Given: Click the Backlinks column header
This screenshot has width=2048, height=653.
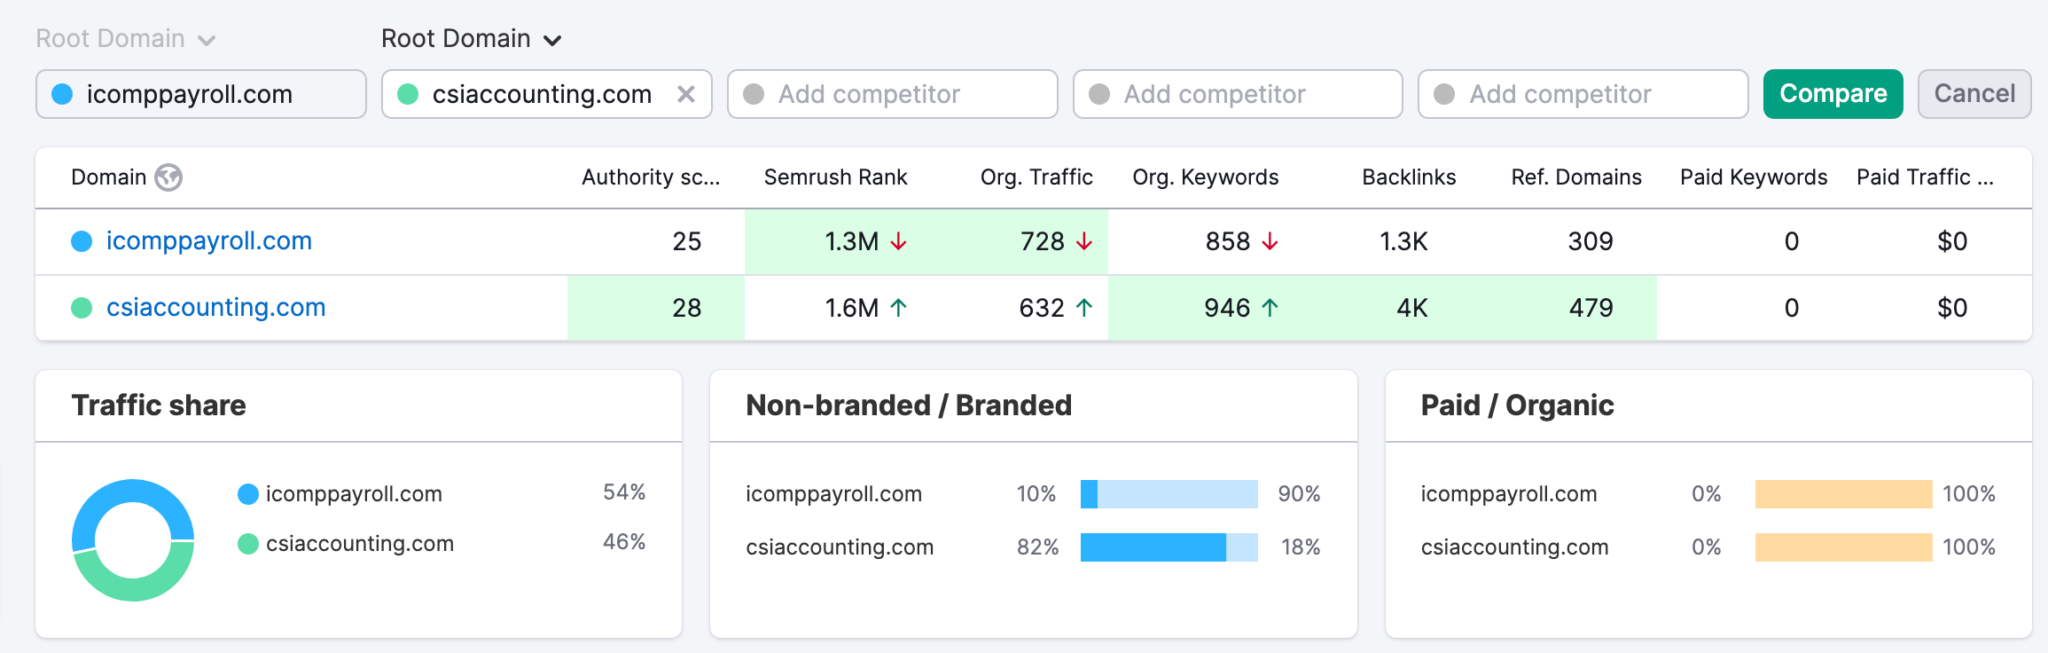Looking at the screenshot, I should click(x=1409, y=178).
